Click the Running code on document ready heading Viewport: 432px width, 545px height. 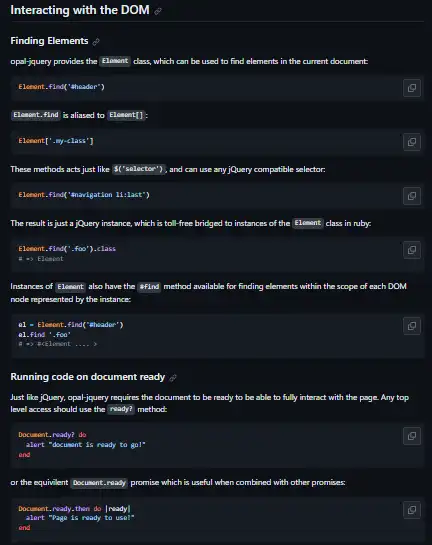click(x=88, y=377)
